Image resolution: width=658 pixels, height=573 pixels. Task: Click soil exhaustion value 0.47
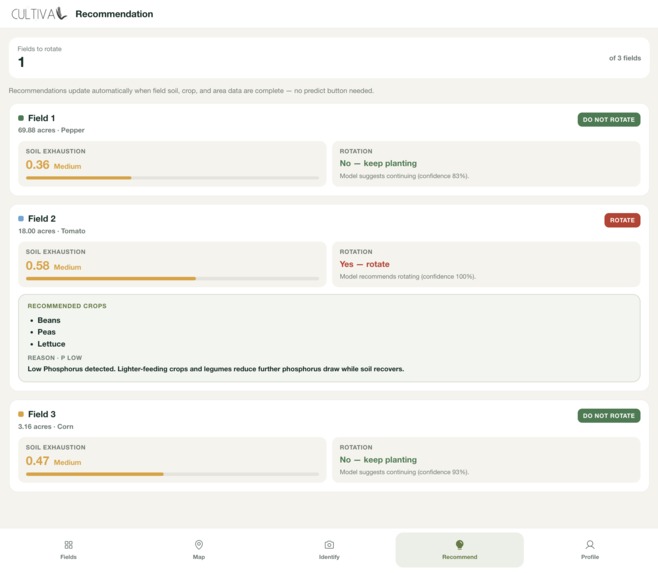click(x=37, y=460)
